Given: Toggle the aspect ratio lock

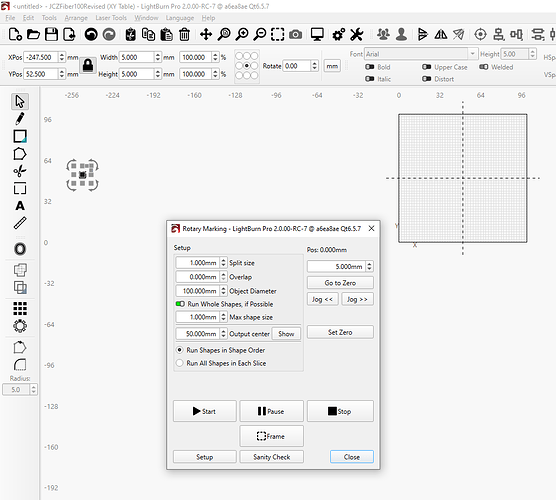Looking at the screenshot, I should tap(88, 65).
